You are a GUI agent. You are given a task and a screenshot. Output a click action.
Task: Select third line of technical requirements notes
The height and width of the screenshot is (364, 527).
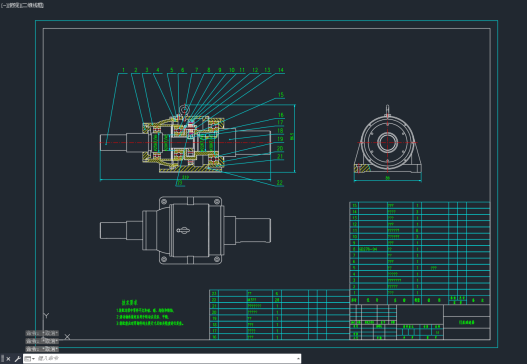(x=150, y=323)
